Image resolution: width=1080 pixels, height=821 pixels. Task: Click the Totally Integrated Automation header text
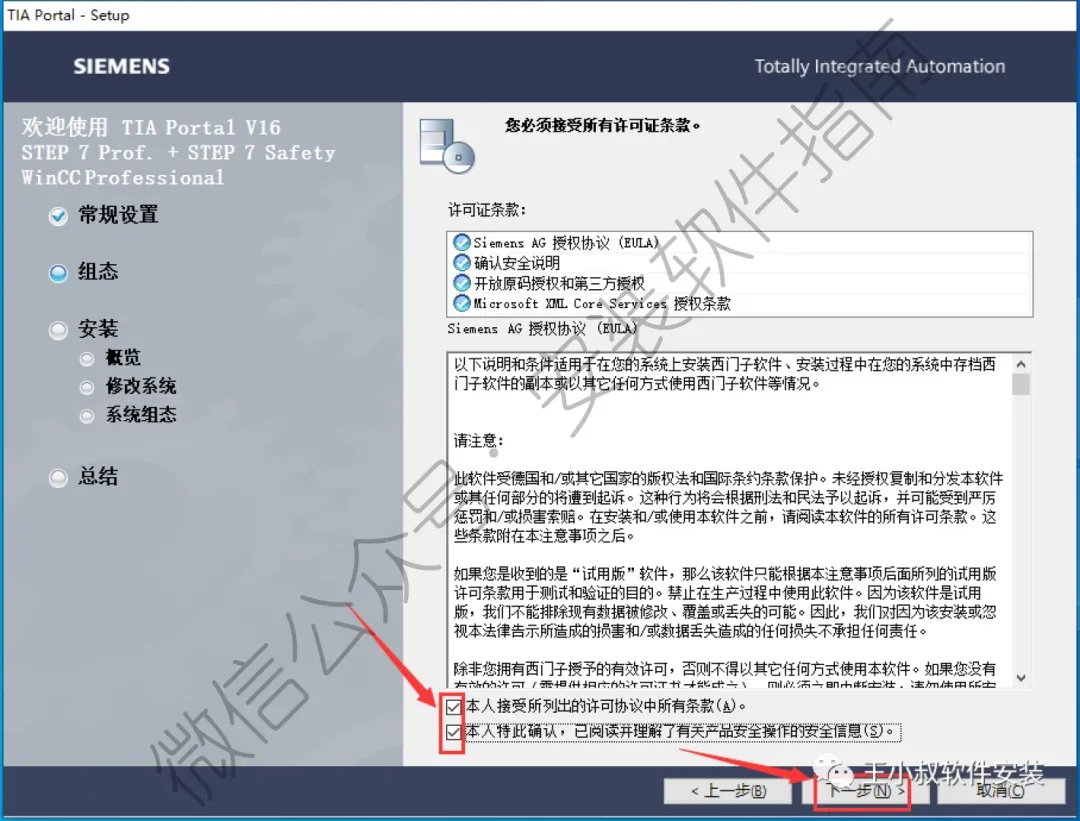[x=880, y=66]
